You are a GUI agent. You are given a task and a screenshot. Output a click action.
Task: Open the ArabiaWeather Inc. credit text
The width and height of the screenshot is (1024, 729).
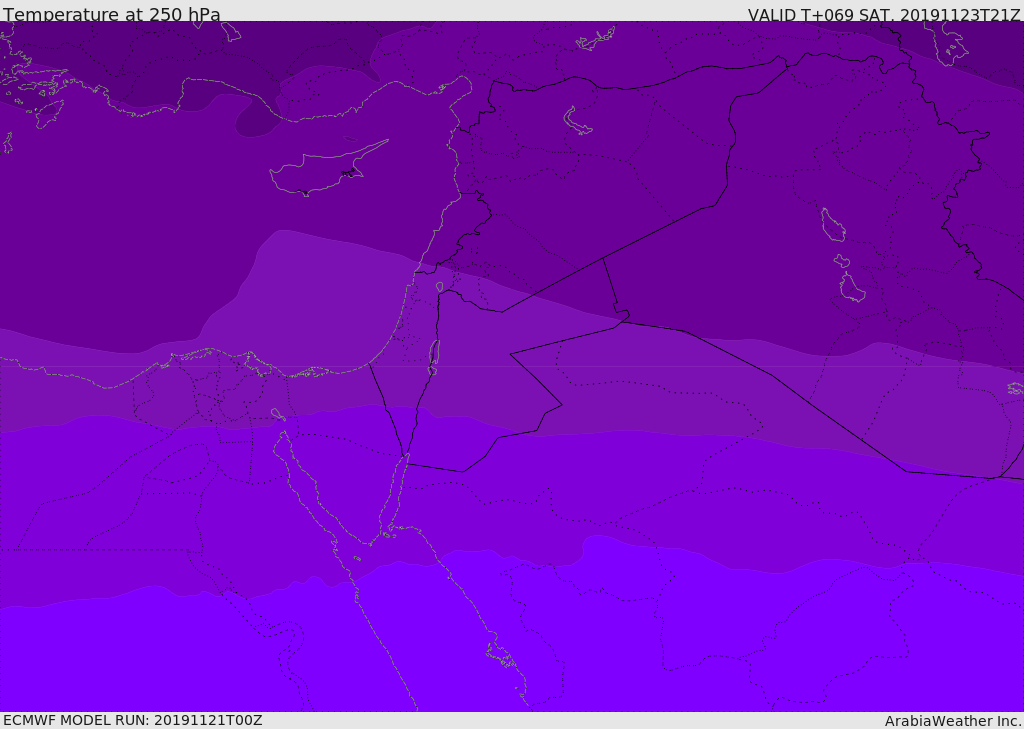tap(953, 721)
